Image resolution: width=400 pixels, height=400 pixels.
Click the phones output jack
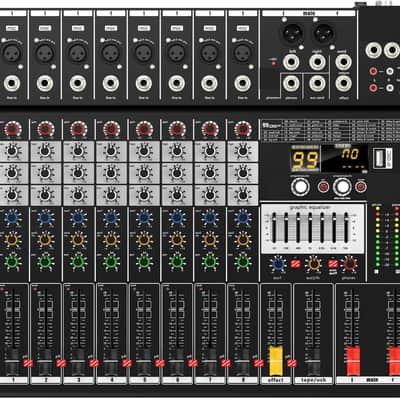291,83
